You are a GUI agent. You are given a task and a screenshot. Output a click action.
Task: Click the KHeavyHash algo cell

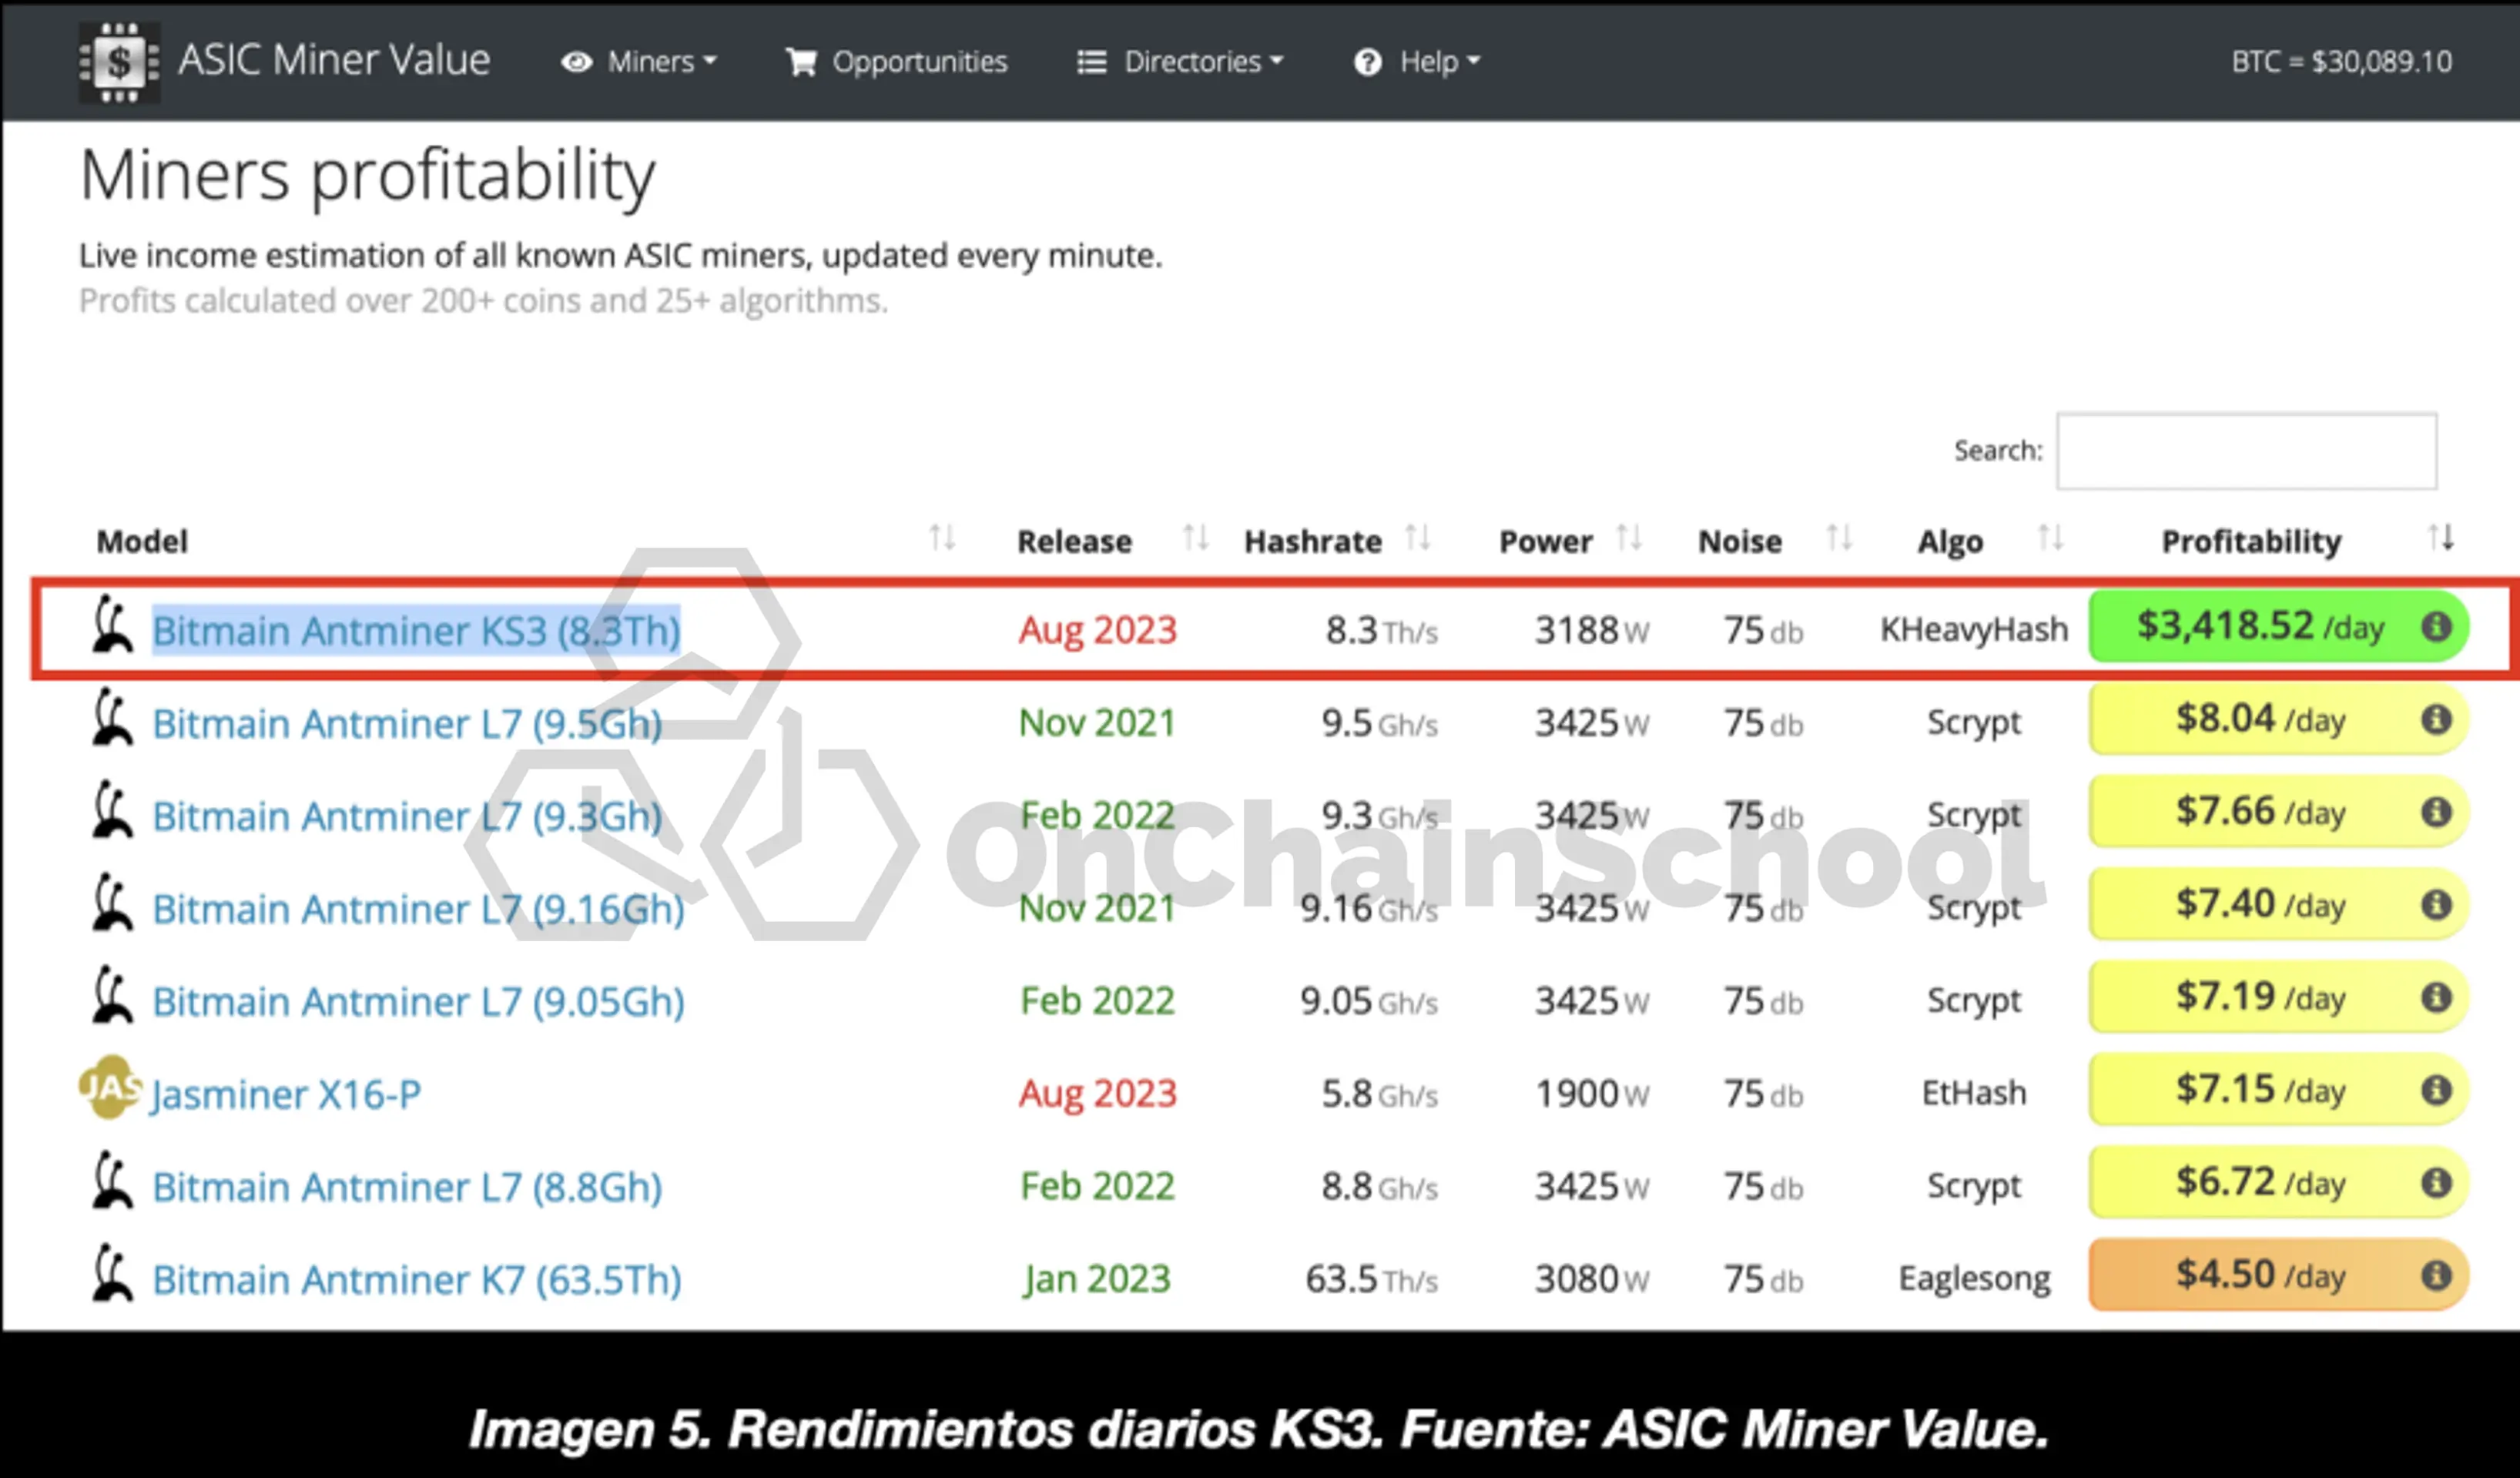click(1974, 630)
